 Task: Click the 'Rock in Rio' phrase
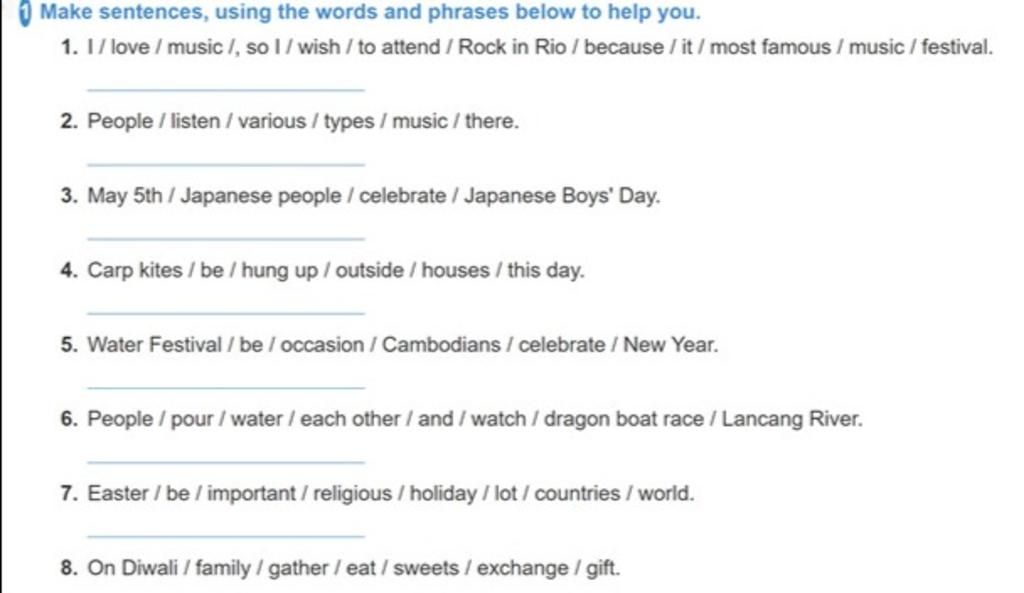pos(512,47)
